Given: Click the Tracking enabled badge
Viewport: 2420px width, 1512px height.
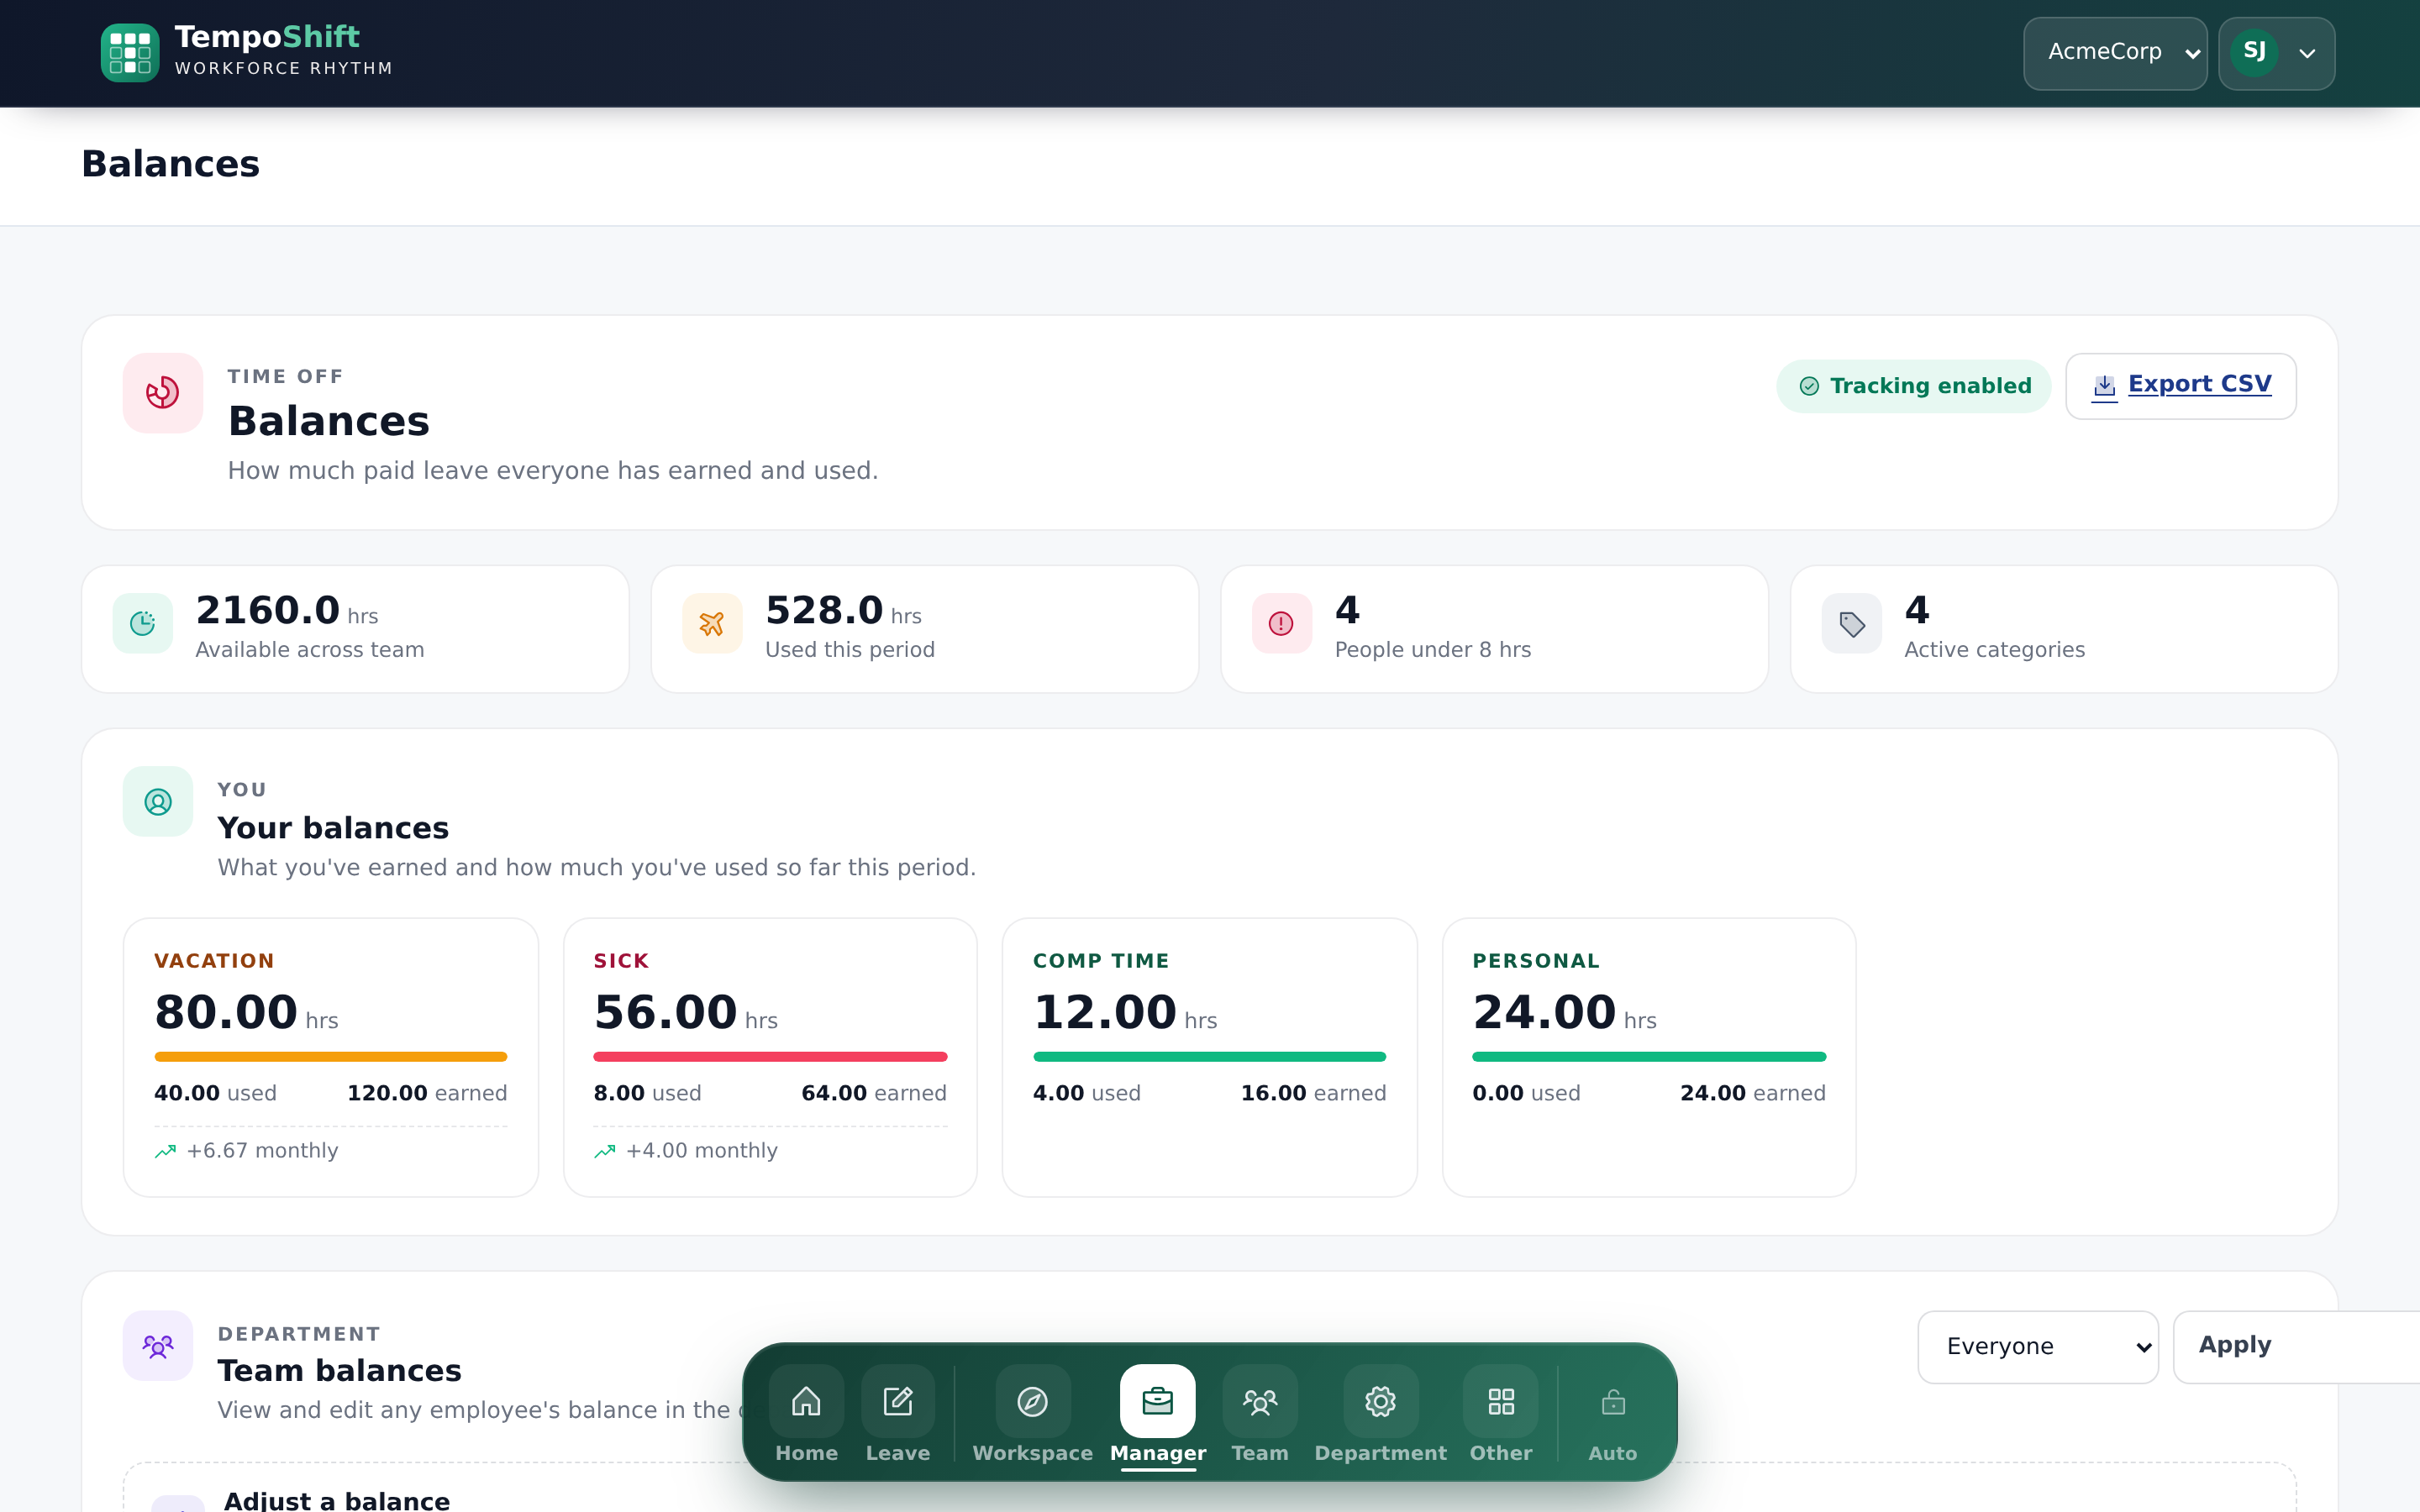Looking at the screenshot, I should pyautogui.click(x=1914, y=386).
